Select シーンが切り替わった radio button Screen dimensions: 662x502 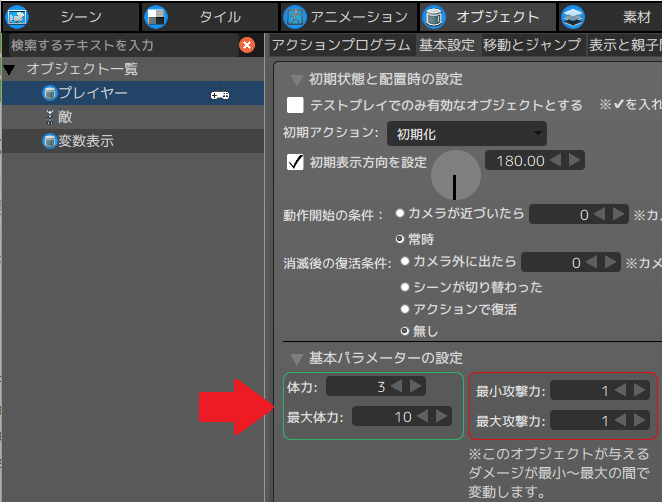coord(405,287)
